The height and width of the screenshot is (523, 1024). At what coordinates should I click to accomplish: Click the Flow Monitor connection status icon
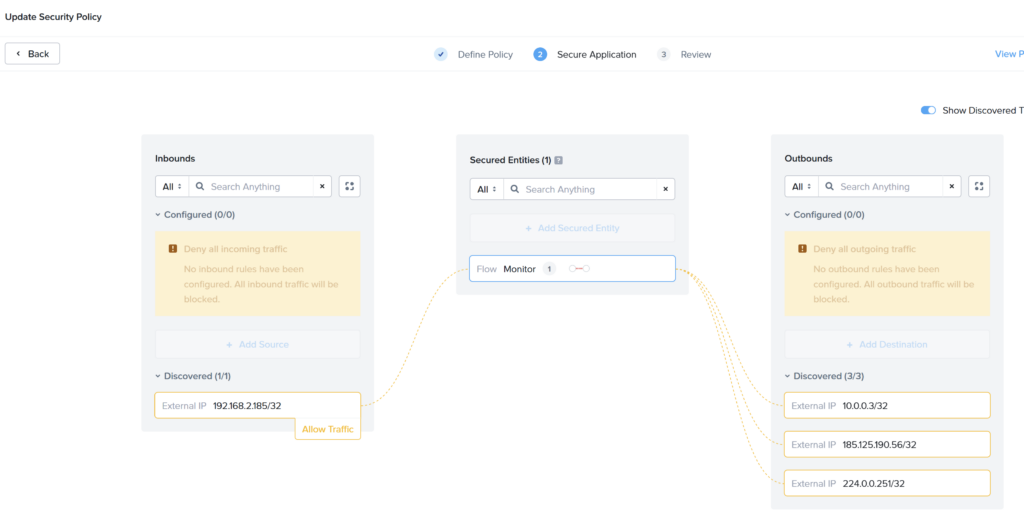(579, 268)
